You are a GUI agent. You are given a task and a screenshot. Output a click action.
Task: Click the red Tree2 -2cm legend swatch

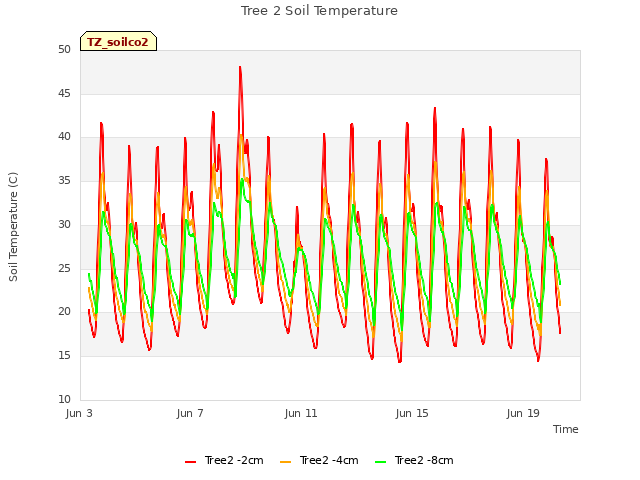point(191,462)
